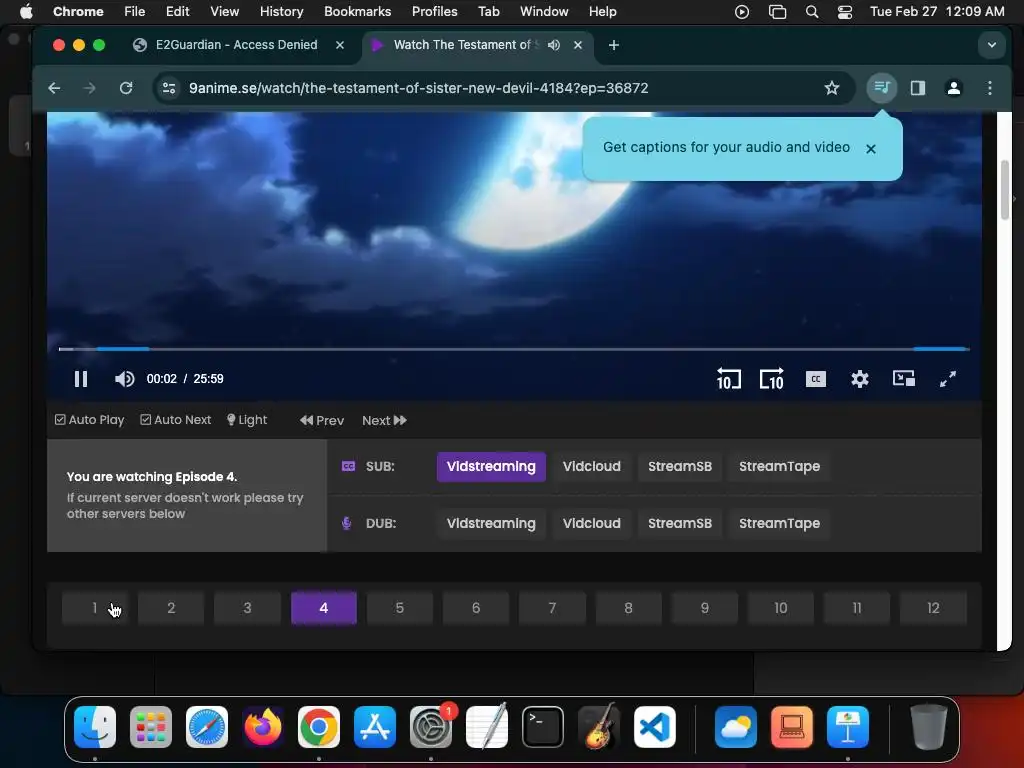Open the Profiles menu
1024x768 pixels.
coord(434,11)
